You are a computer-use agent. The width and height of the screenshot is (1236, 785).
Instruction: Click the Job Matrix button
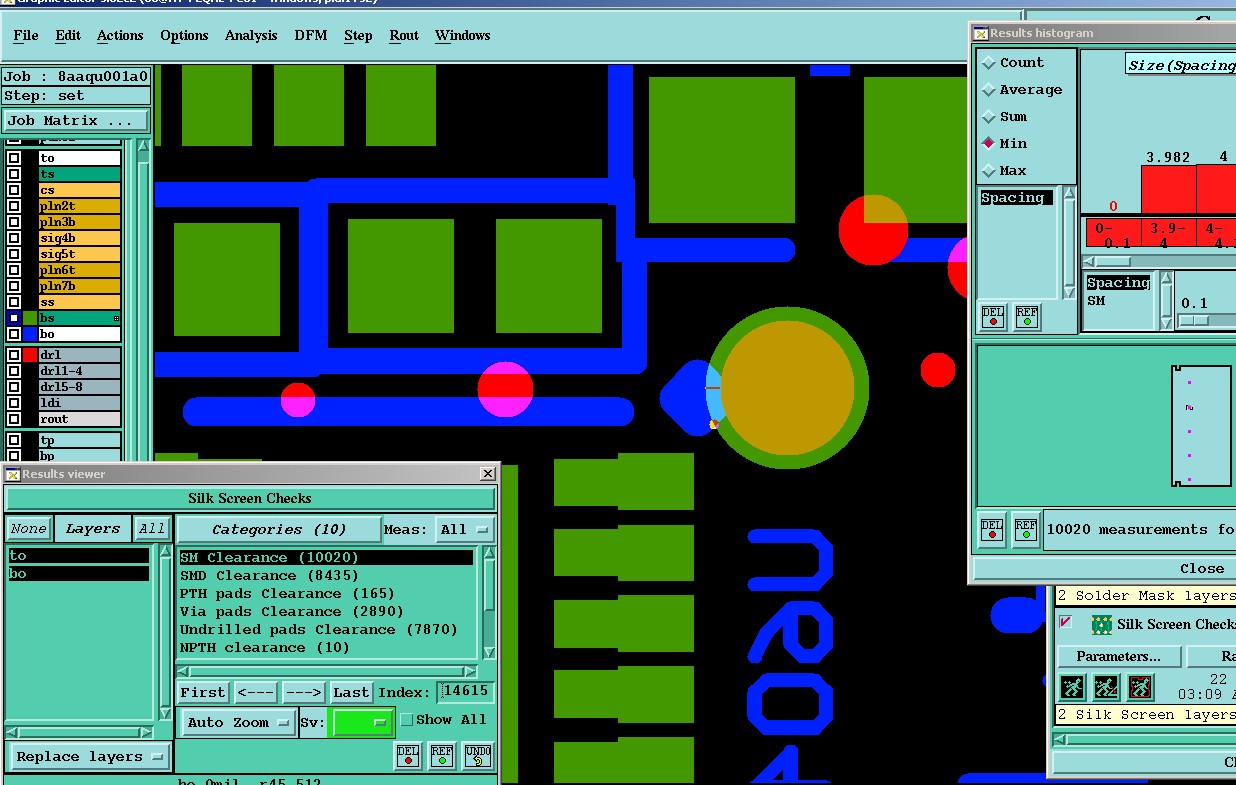(x=76, y=120)
